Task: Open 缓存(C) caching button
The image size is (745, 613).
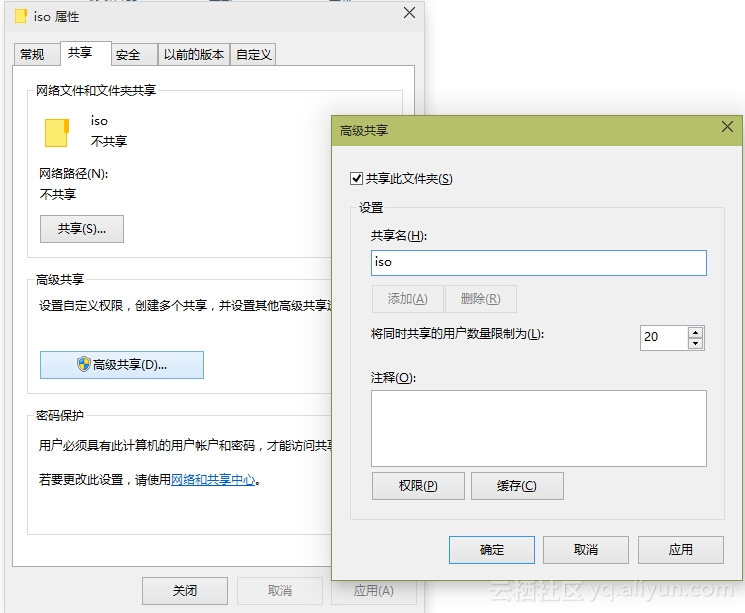Action: 517,486
